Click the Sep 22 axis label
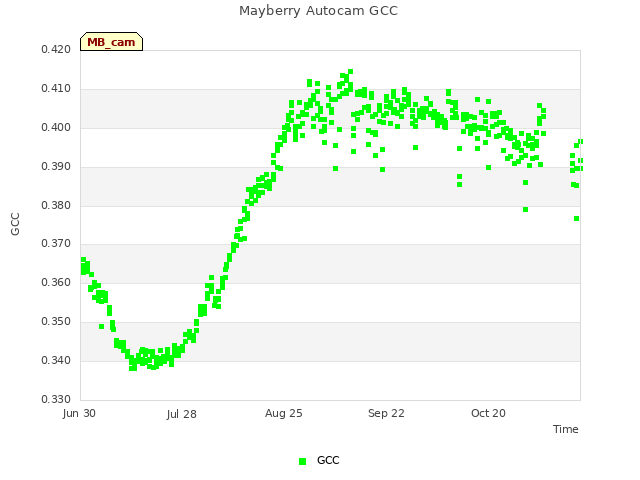The image size is (640, 480). pyautogui.click(x=386, y=413)
